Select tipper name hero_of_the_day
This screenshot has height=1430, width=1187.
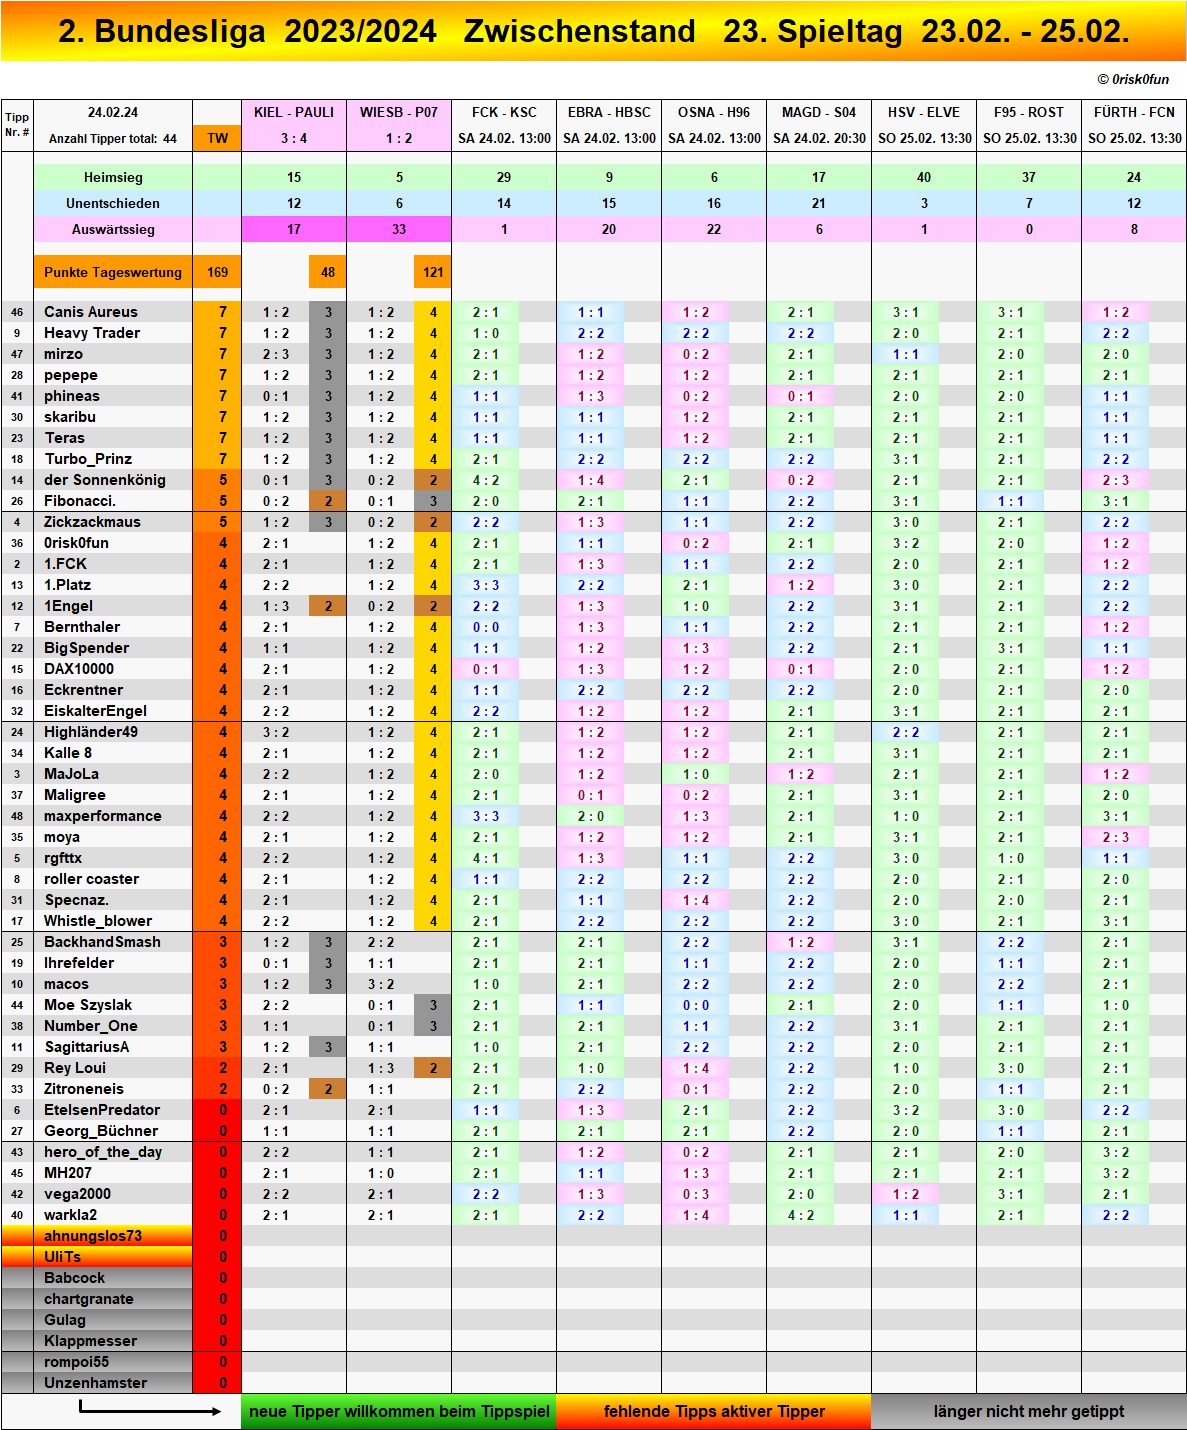point(103,1152)
